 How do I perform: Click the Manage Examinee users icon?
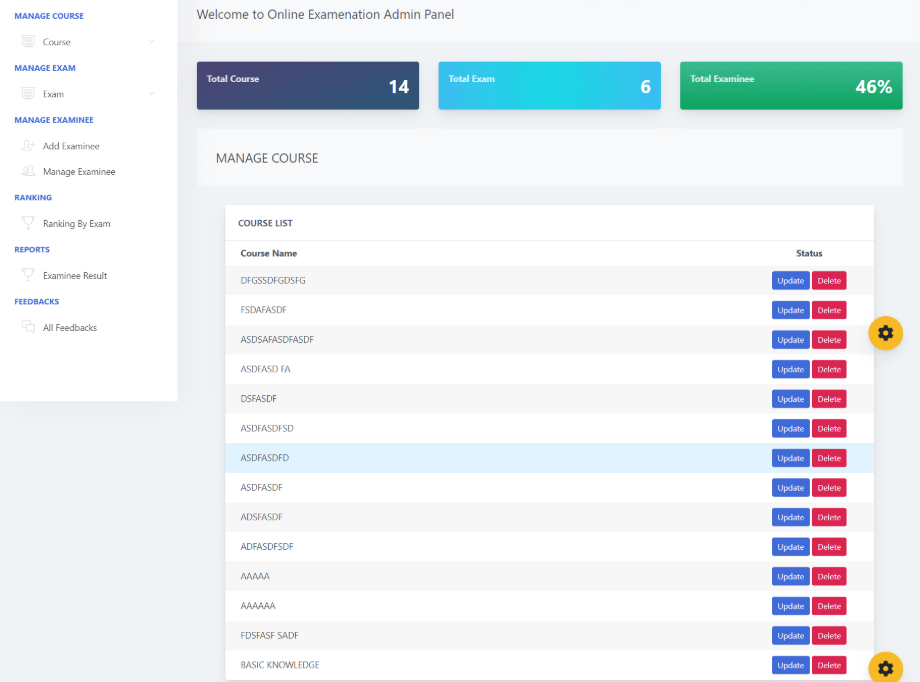pyautogui.click(x=28, y=172)
